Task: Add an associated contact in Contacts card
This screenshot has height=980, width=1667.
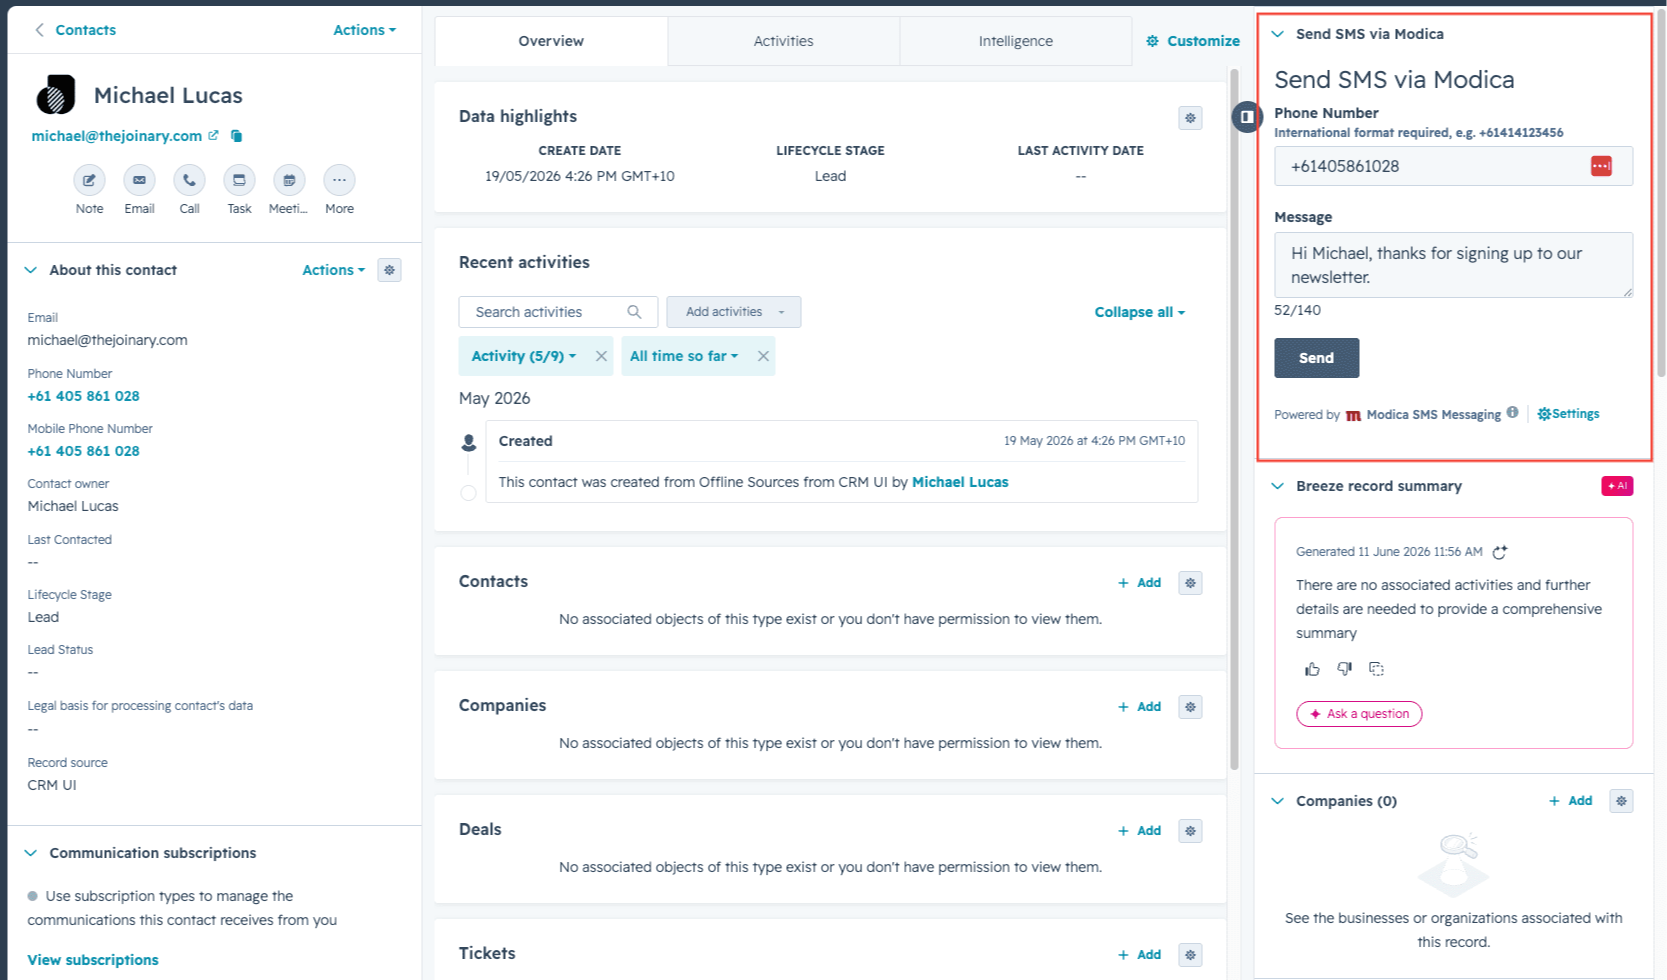Action: coord(1139,583)
